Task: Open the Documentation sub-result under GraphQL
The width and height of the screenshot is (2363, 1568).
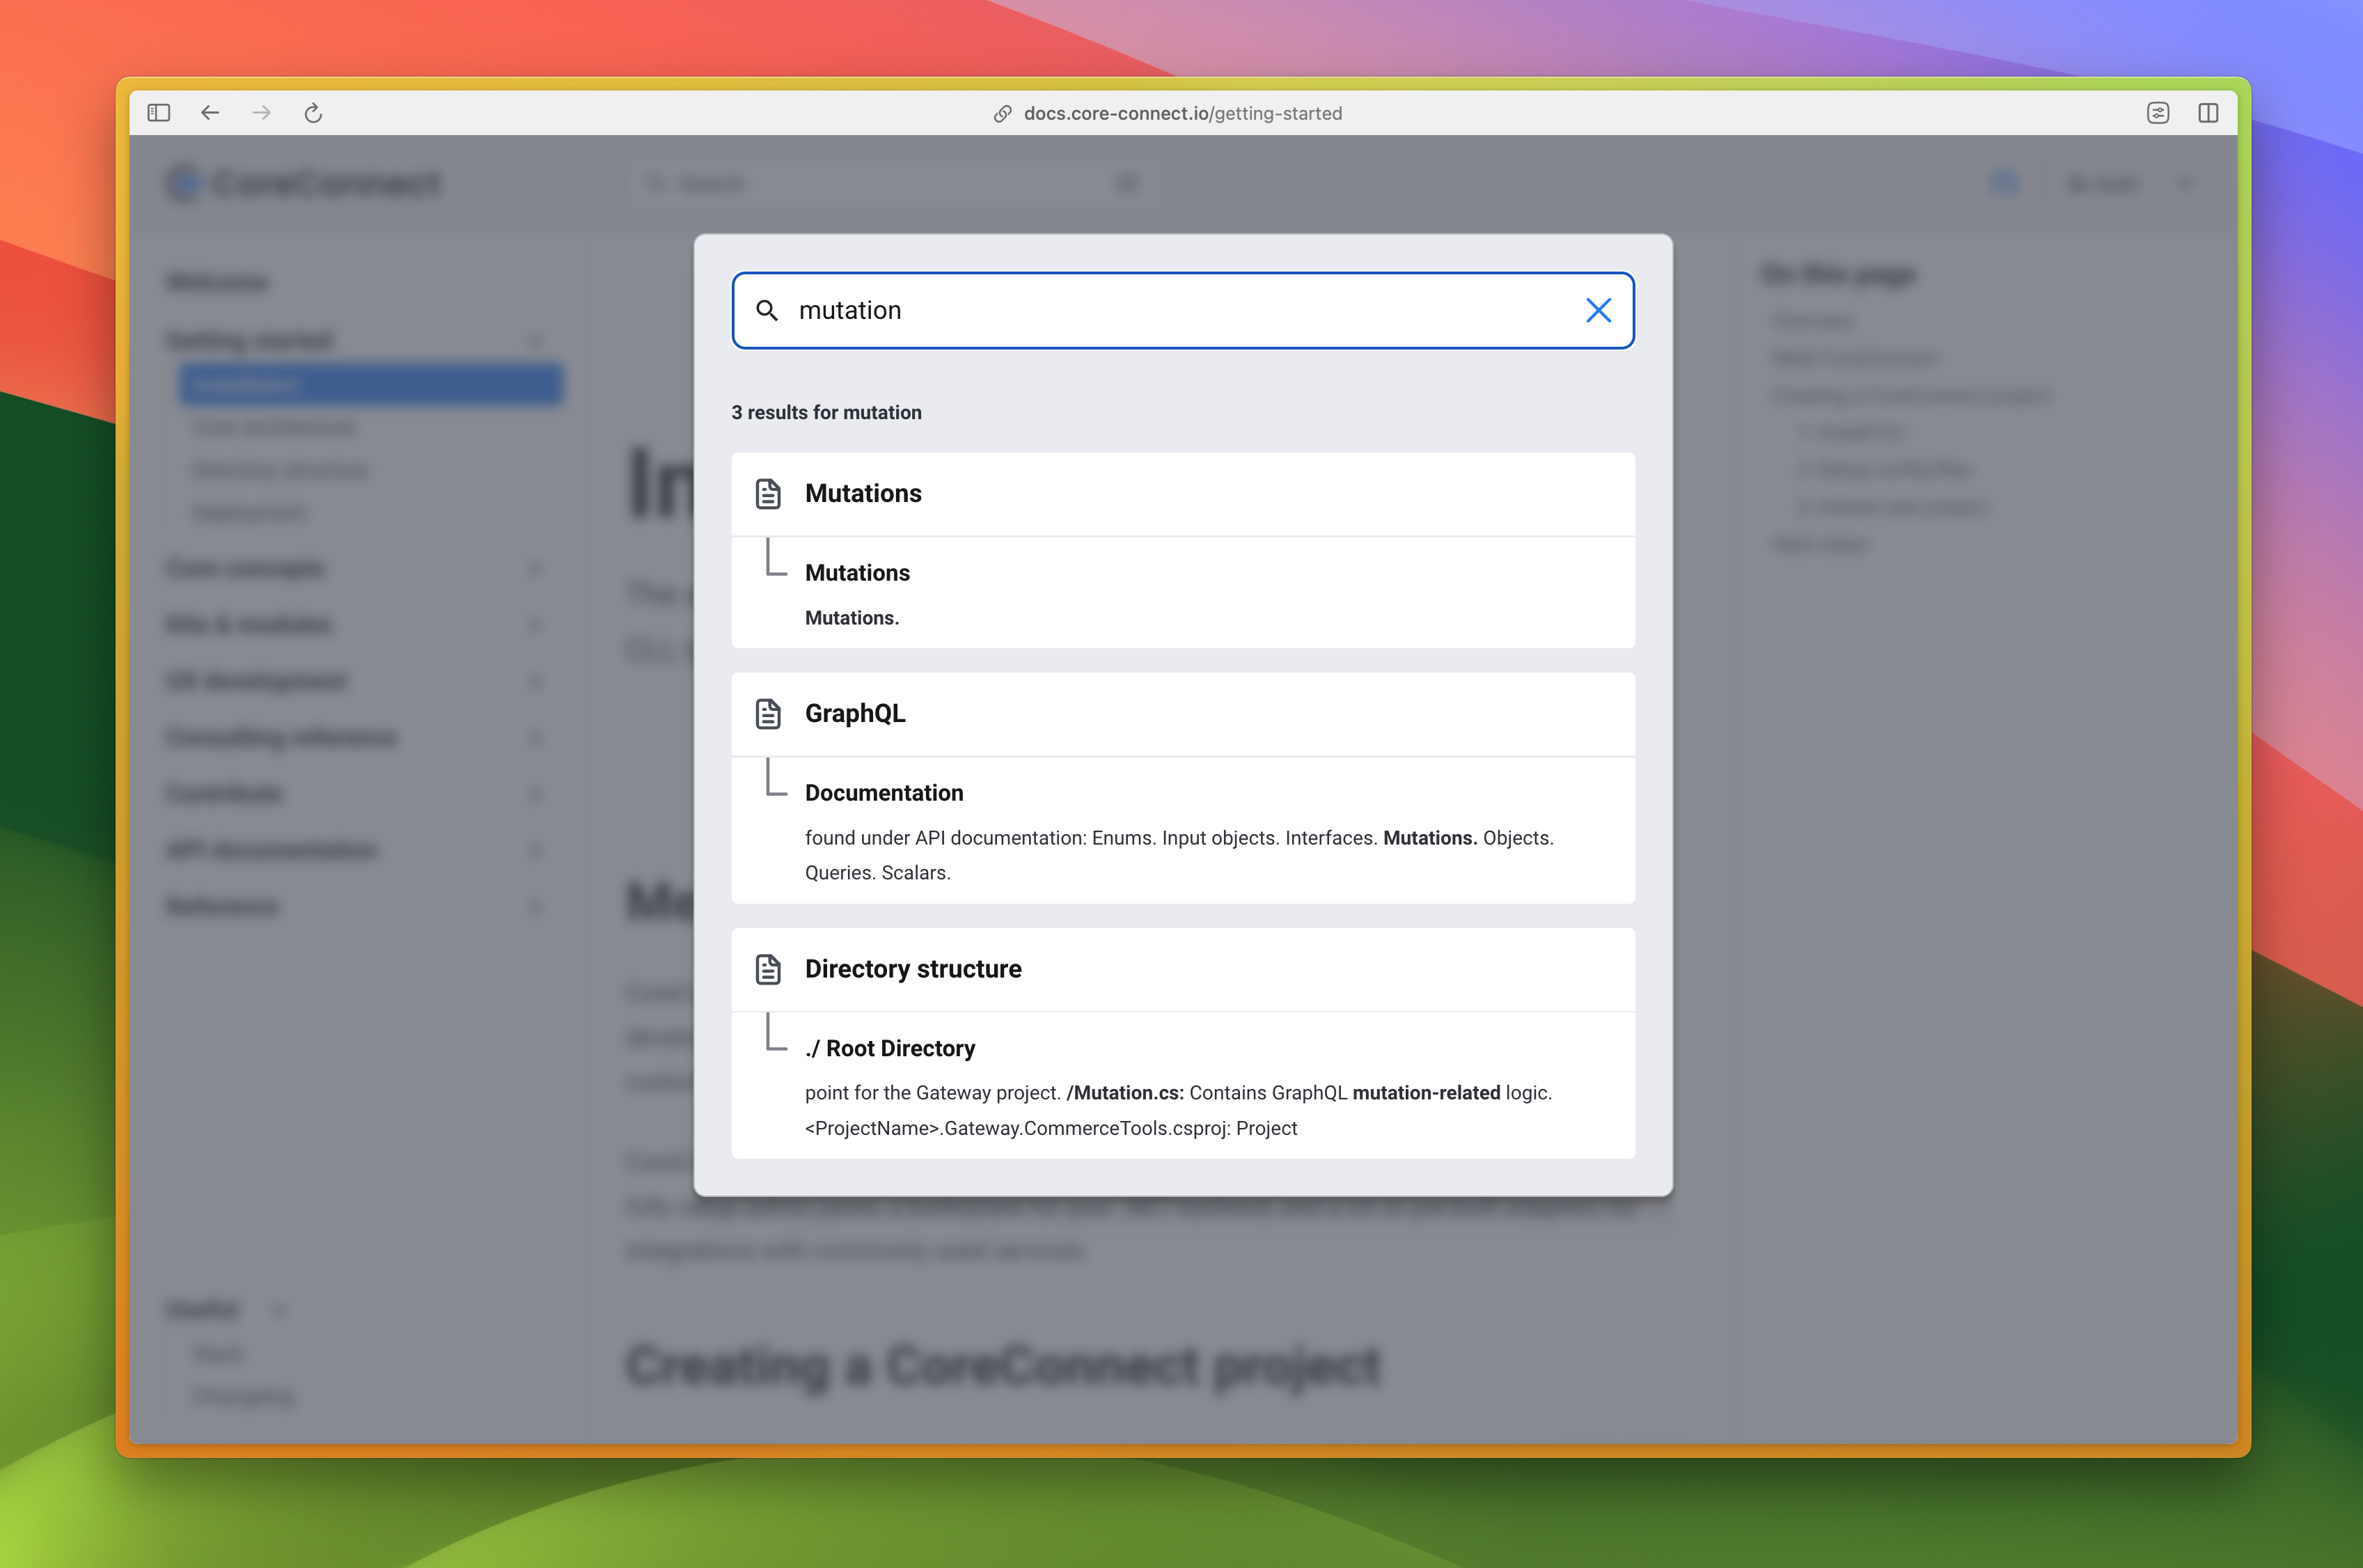Action: tap(884, 793)
